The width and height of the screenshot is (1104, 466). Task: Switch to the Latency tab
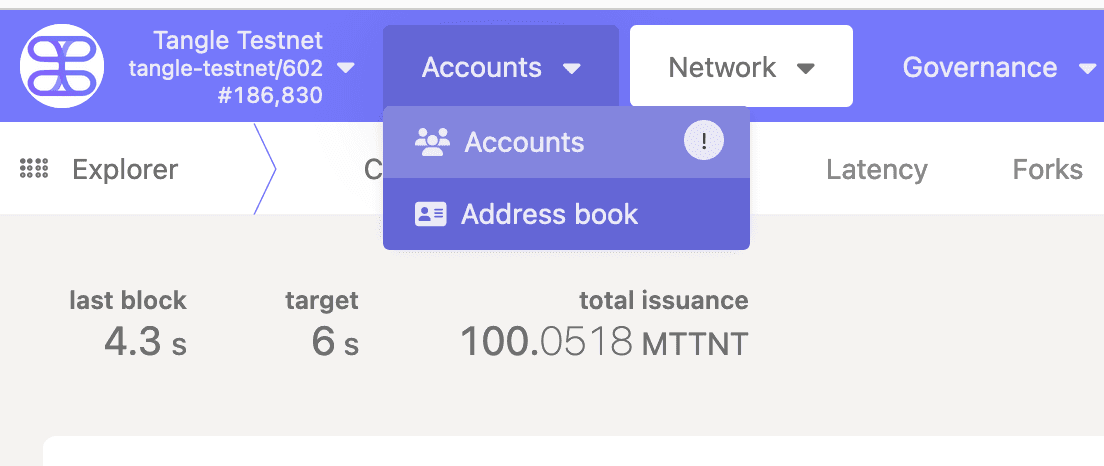click(x=877, y=170)
